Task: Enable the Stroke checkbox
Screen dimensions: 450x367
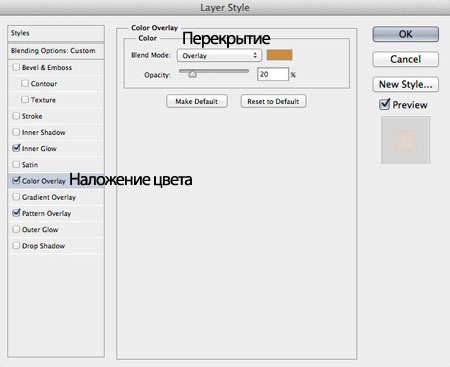Action: pos(16,116)
